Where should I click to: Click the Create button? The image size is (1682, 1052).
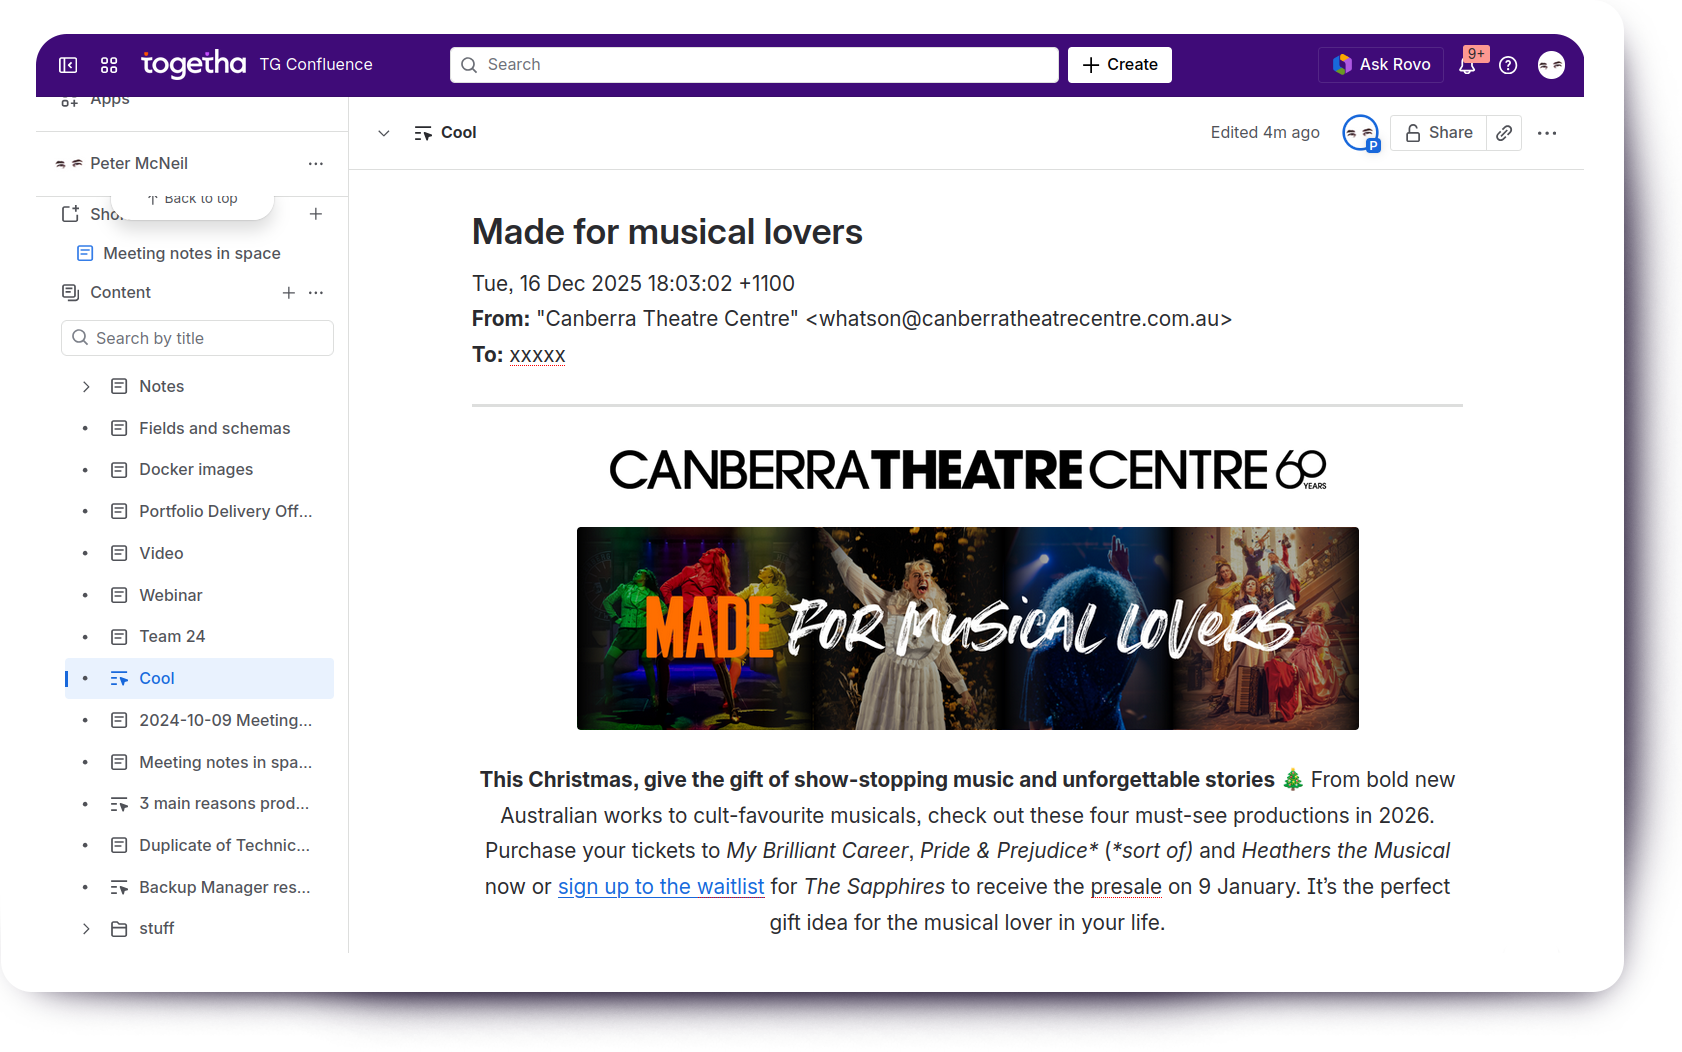tap(1120, 64)
